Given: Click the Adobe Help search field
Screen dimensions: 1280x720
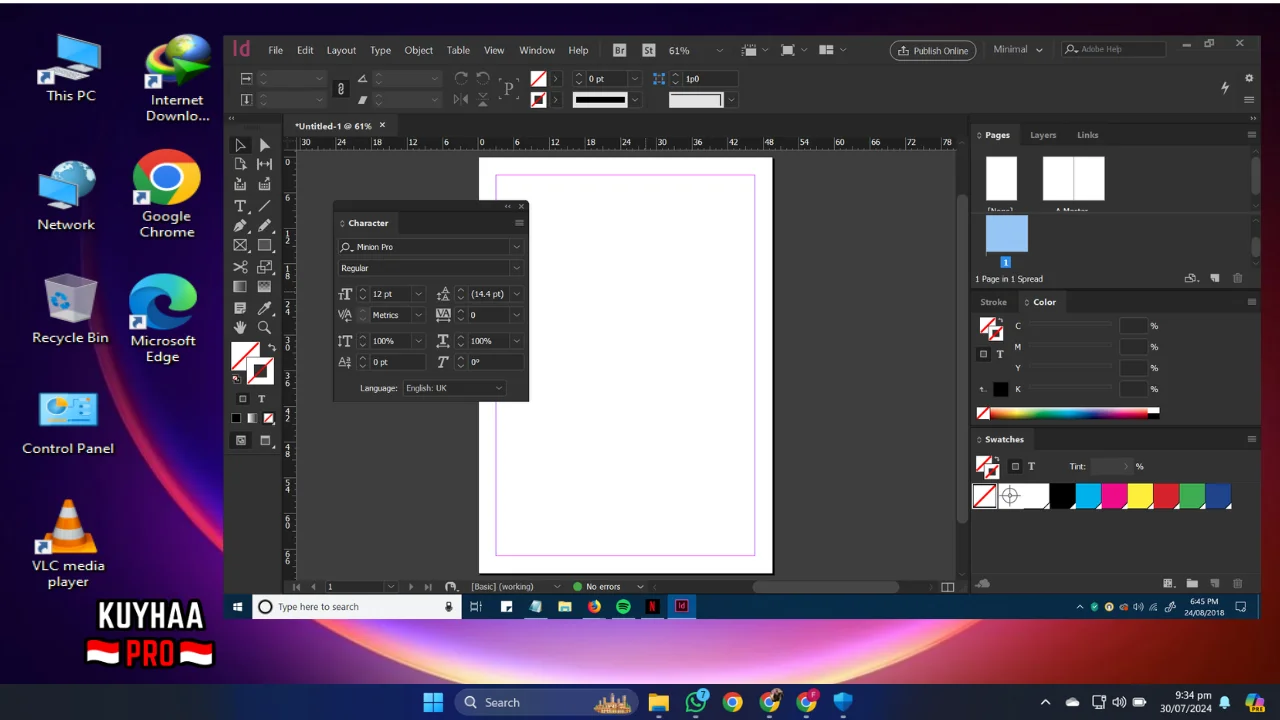Looking at the screenshot, I should coord(1114,49).
